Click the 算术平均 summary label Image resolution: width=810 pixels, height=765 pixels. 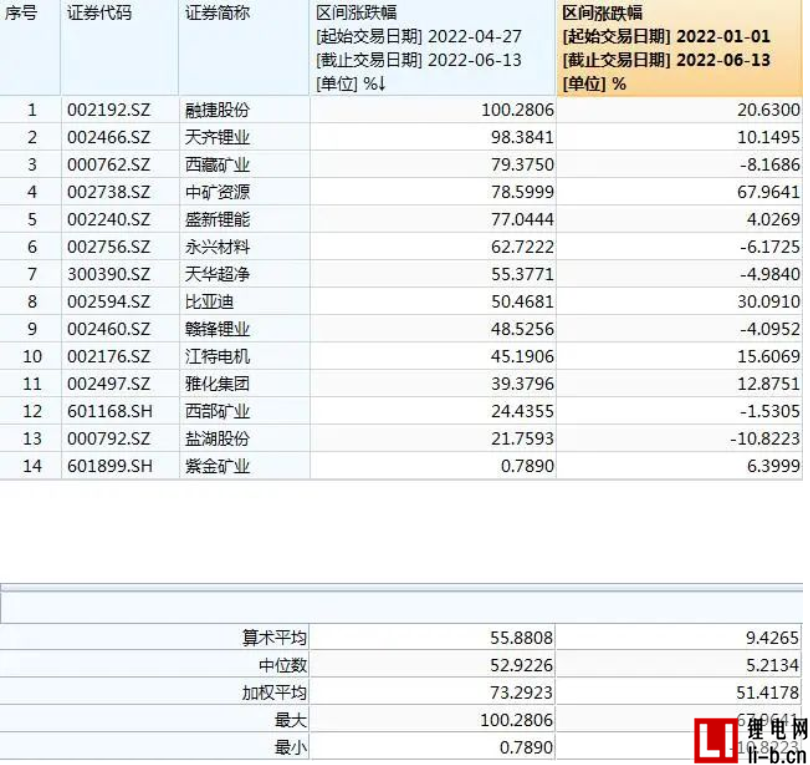tap(274, 638)
